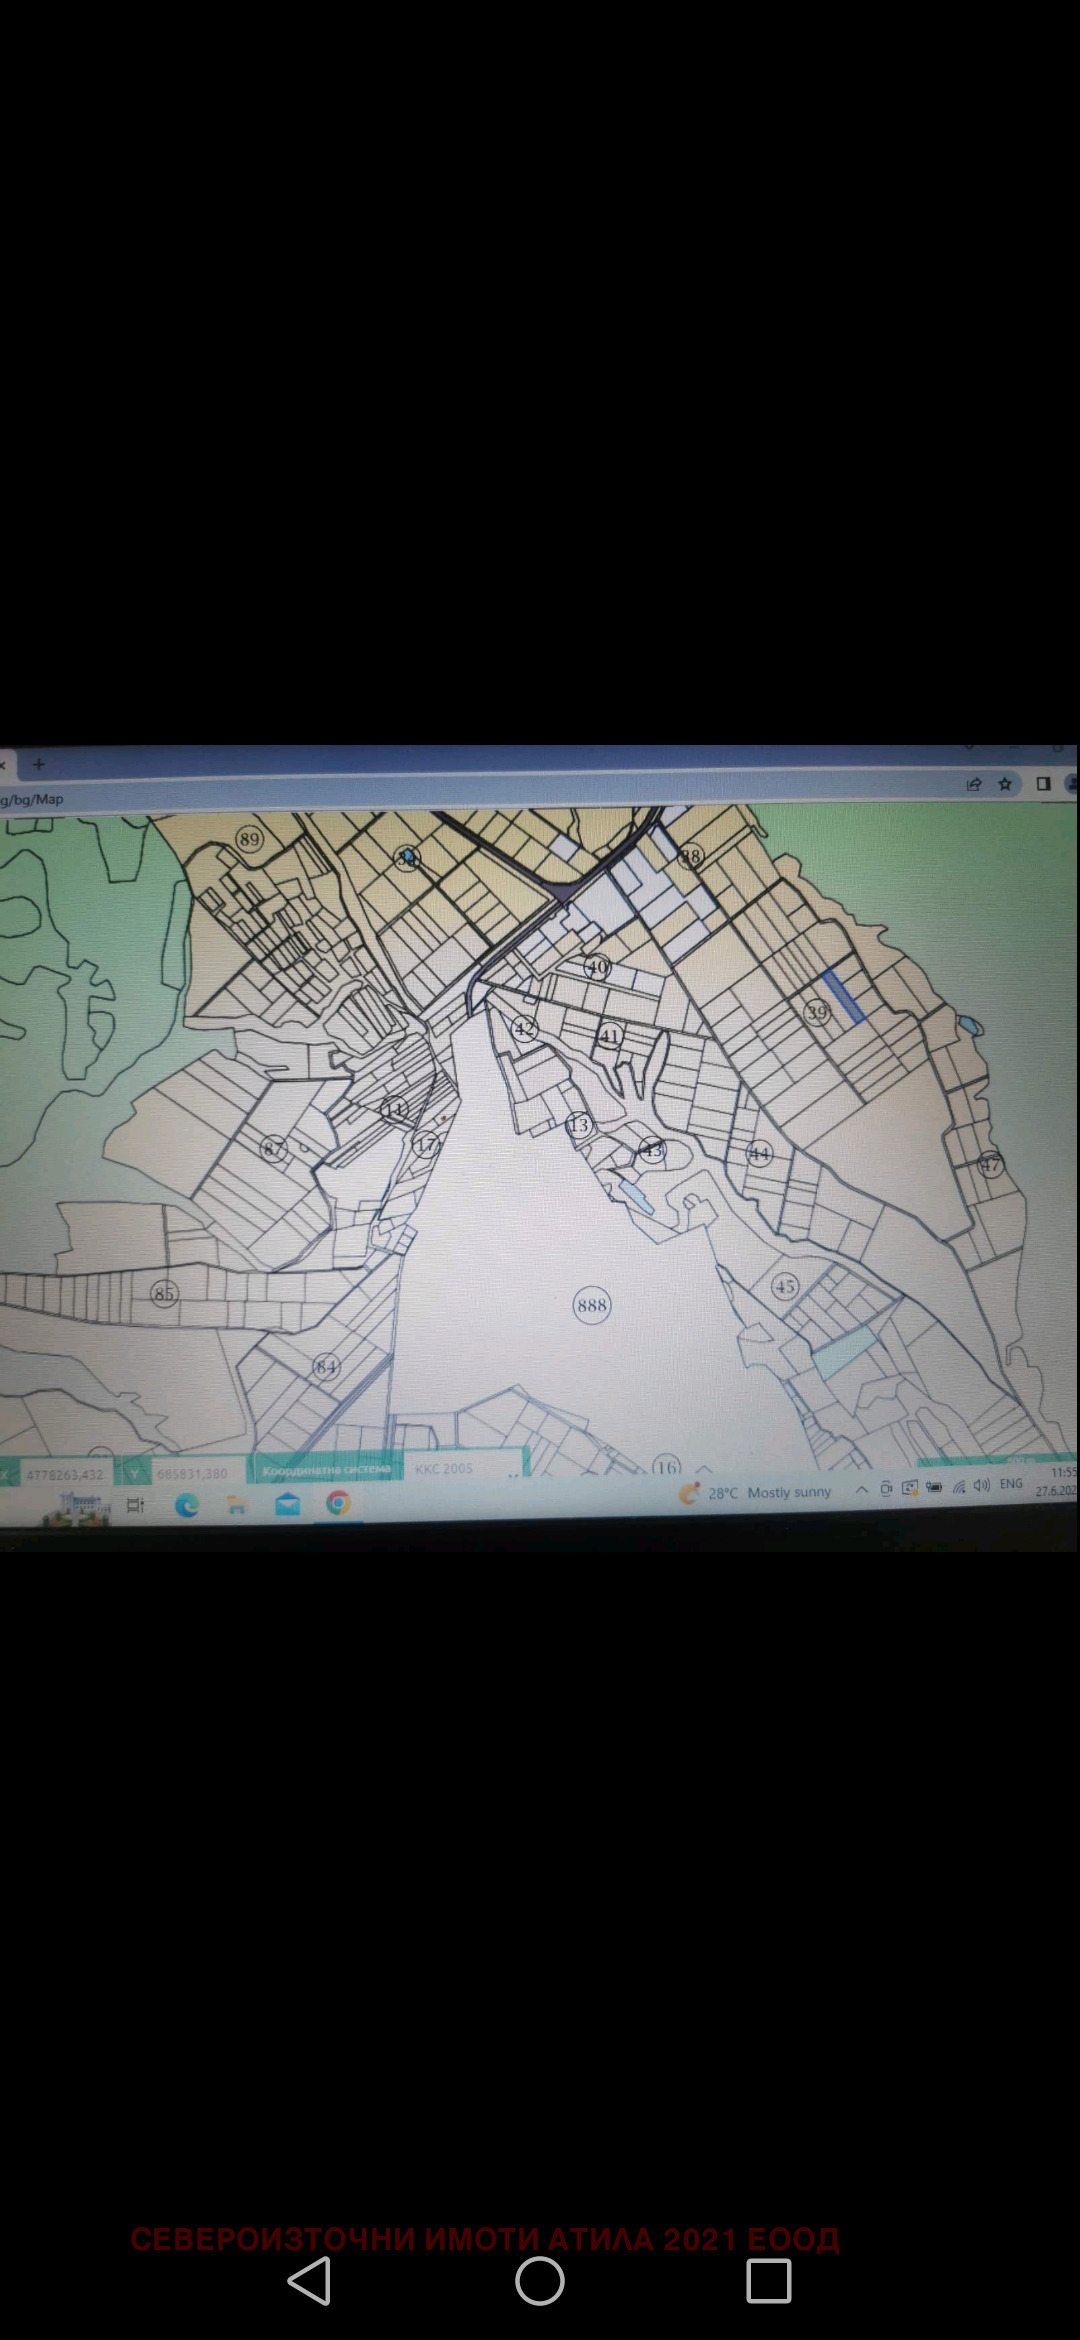The height and width of the screenshot is (2340, 1080).
Task: Collapse the coordinate bar with the up chevron
Action: 703,1469
